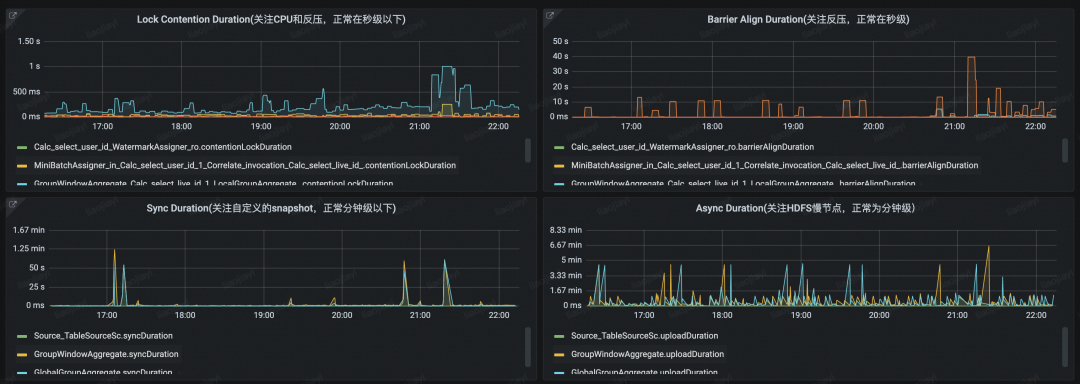
Task: Click the Sync Duration legend scrollbar
Action: [x=528, y=347]
